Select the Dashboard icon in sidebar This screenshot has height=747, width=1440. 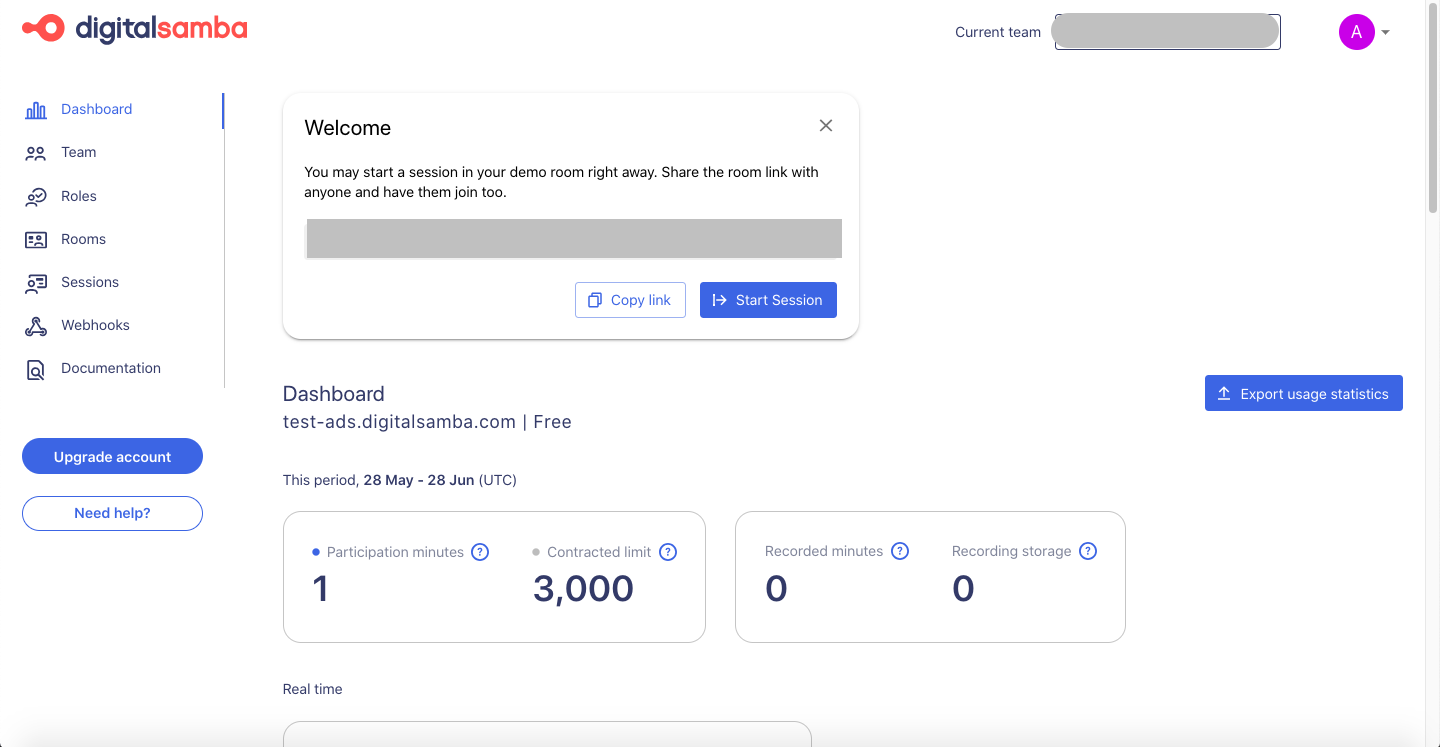pos(35,109)
